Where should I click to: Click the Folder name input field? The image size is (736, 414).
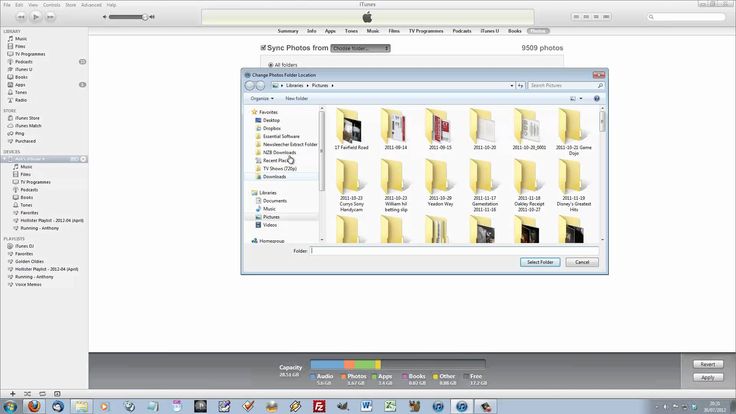454,251
